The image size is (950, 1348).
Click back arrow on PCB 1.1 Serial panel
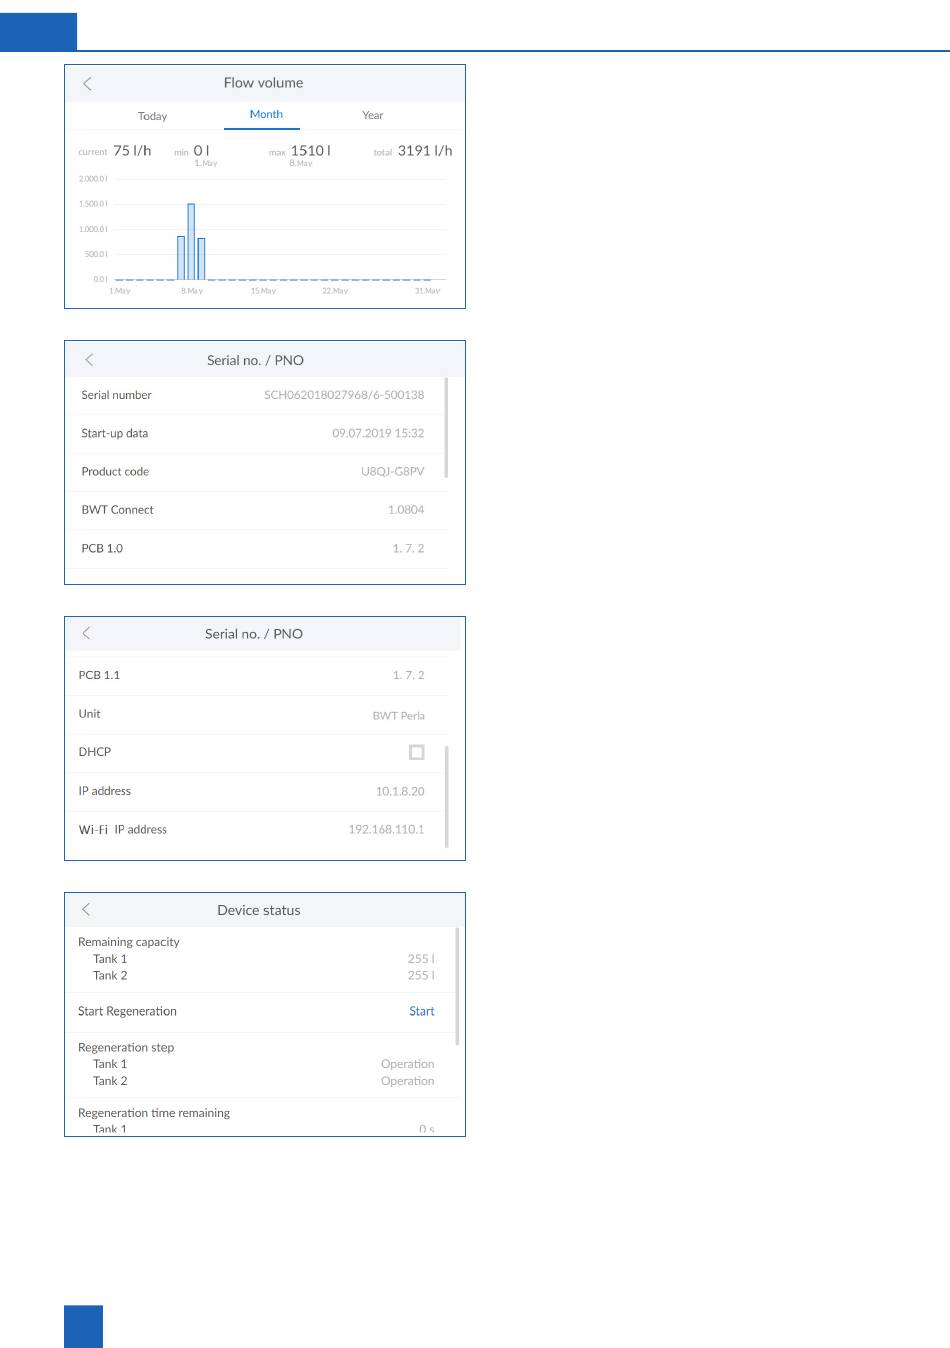(87, 633)
